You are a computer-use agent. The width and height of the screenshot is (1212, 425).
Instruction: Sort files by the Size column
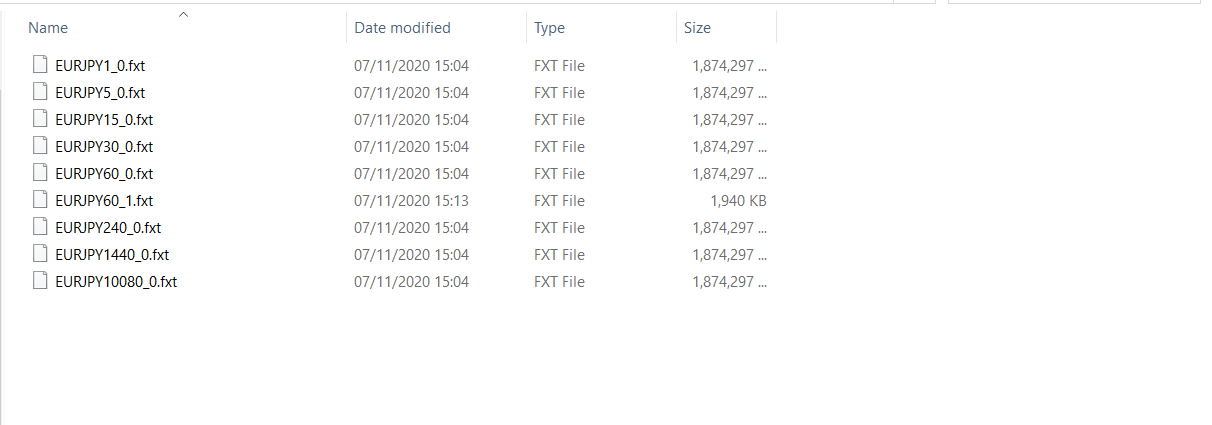(697, 28)
